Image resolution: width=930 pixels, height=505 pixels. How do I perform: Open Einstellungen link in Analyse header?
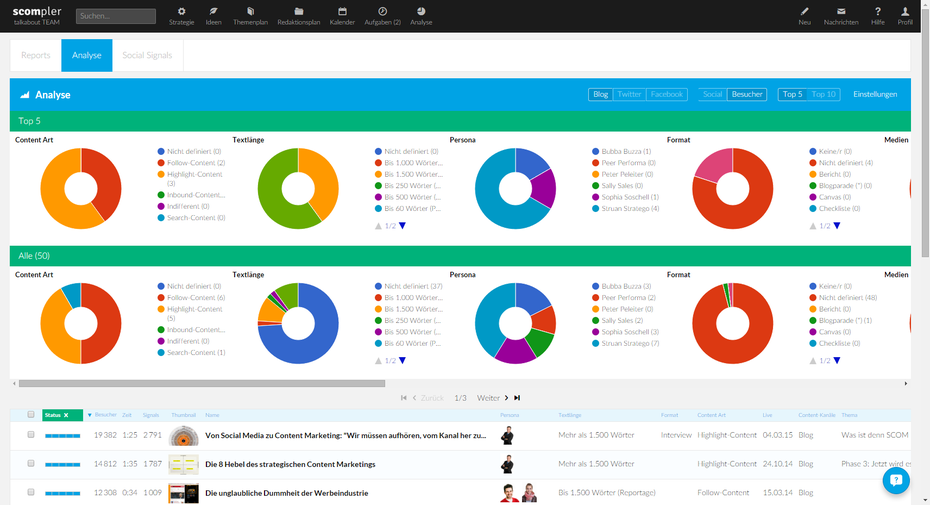(875, 94)
